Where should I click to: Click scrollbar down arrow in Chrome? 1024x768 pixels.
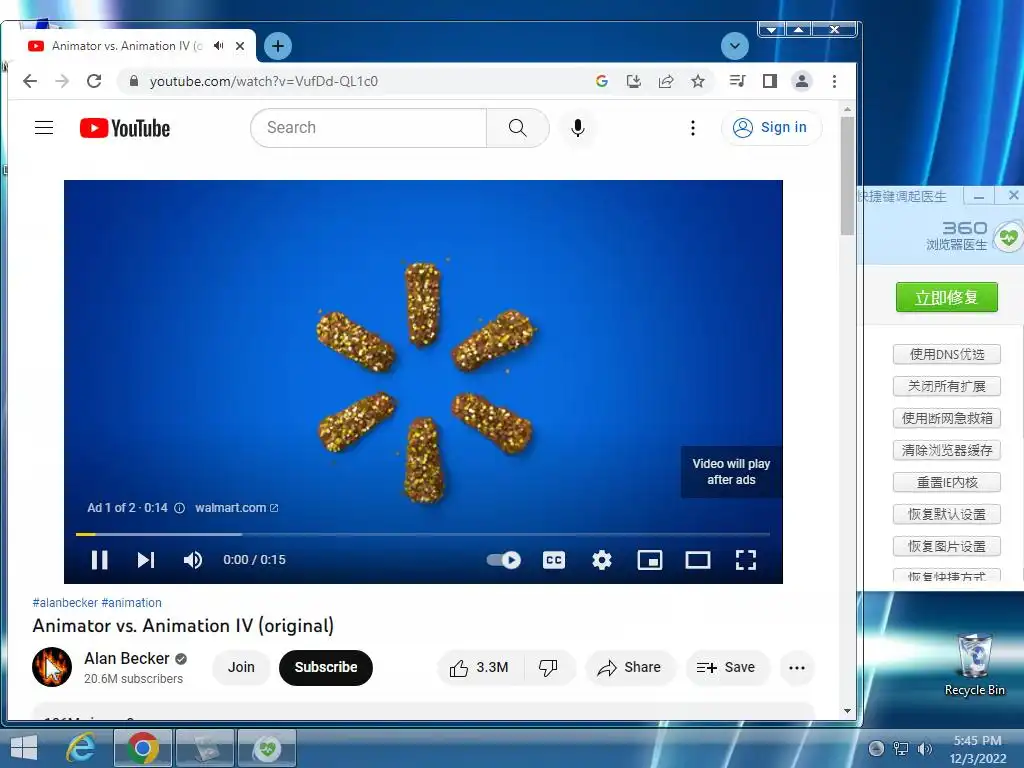847,711
